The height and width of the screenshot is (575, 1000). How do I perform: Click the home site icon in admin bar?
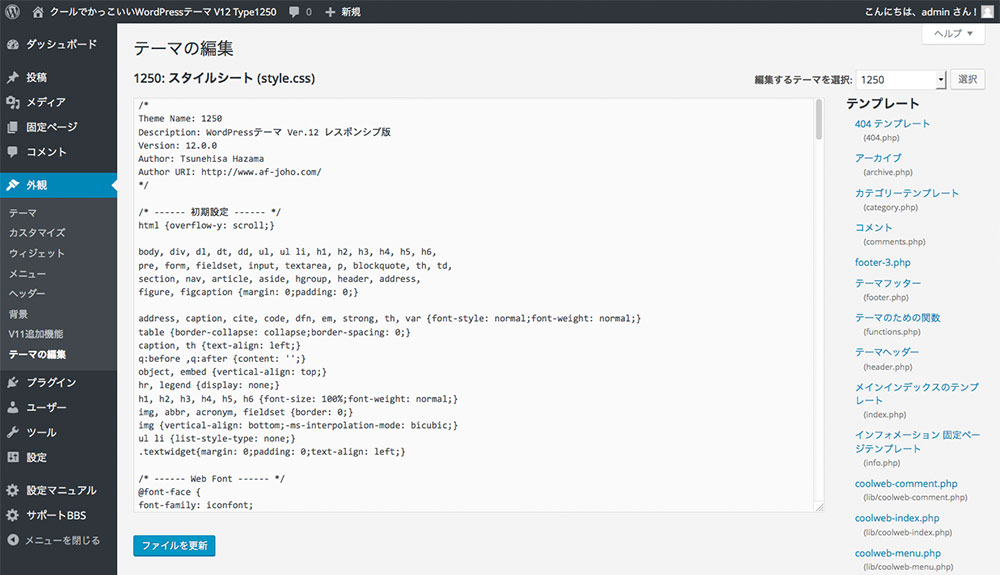pyautogui.click(x=38, y=11)
